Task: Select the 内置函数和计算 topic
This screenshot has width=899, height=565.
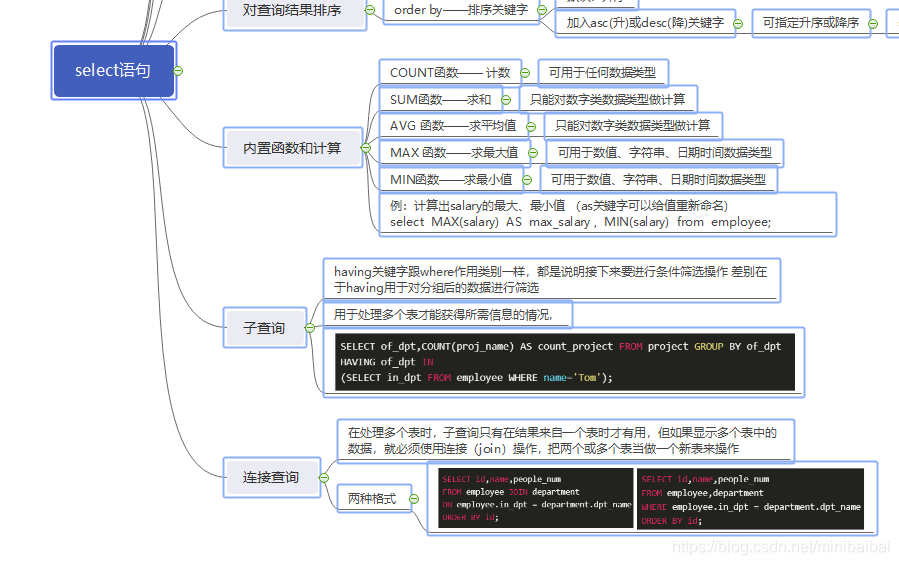Action: [x=293, y=148]
